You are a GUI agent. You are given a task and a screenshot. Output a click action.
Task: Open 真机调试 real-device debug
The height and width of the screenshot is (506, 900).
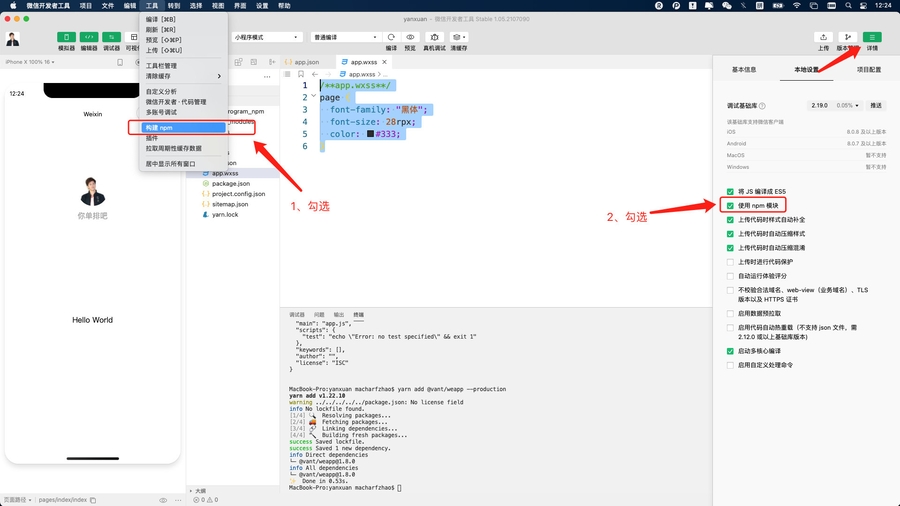435,37
